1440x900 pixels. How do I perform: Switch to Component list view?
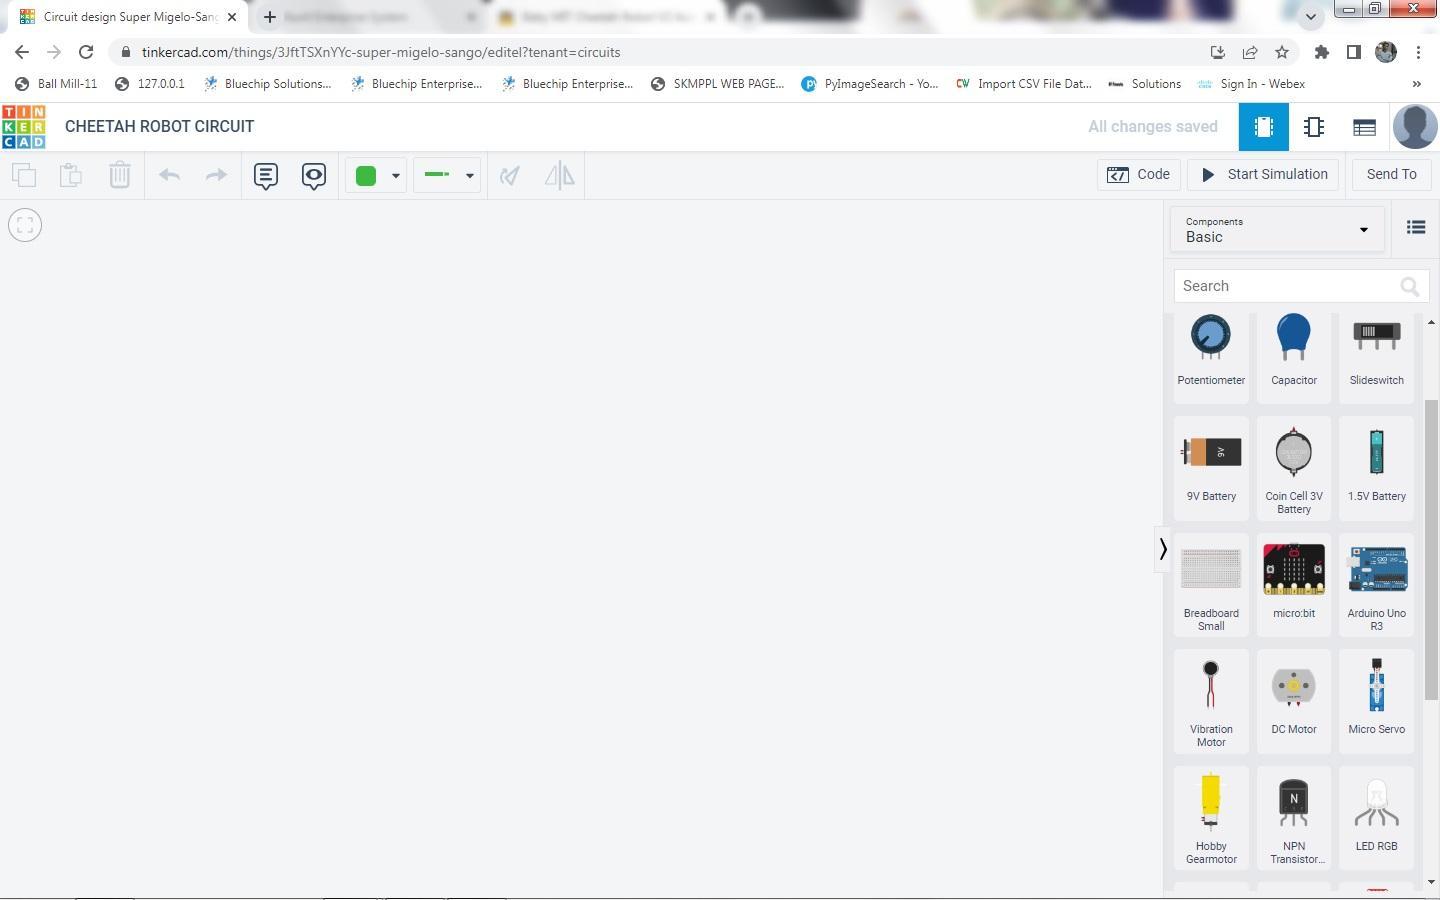(1364, 127)
